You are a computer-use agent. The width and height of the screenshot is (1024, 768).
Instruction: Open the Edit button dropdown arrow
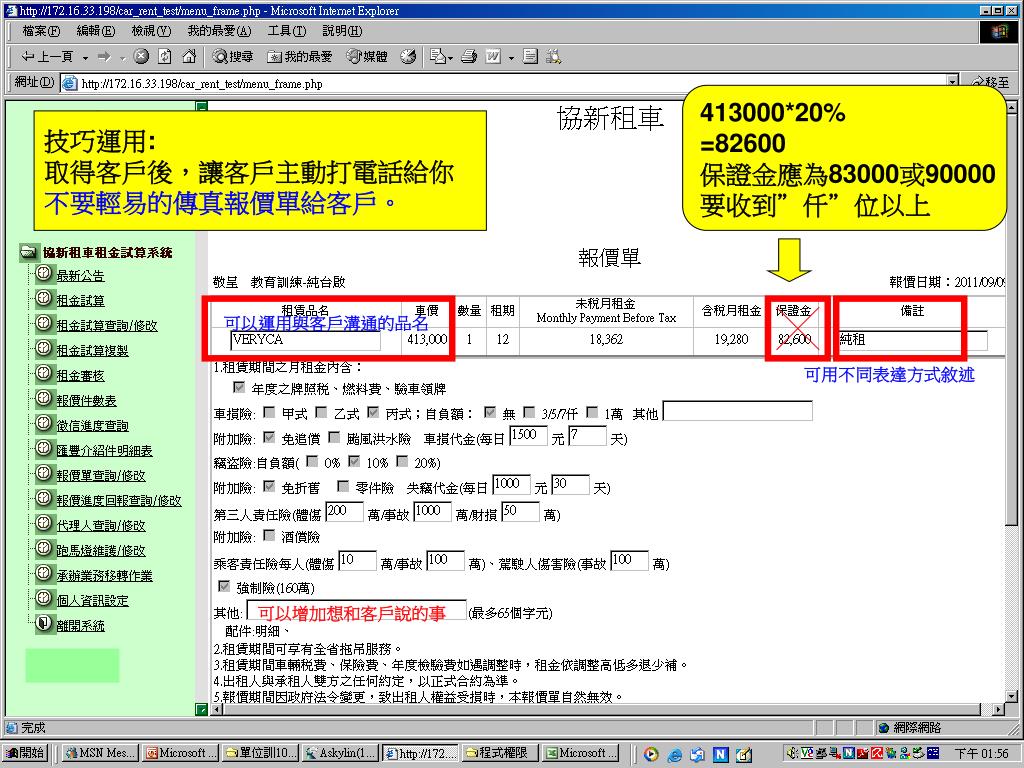point(511,57)
